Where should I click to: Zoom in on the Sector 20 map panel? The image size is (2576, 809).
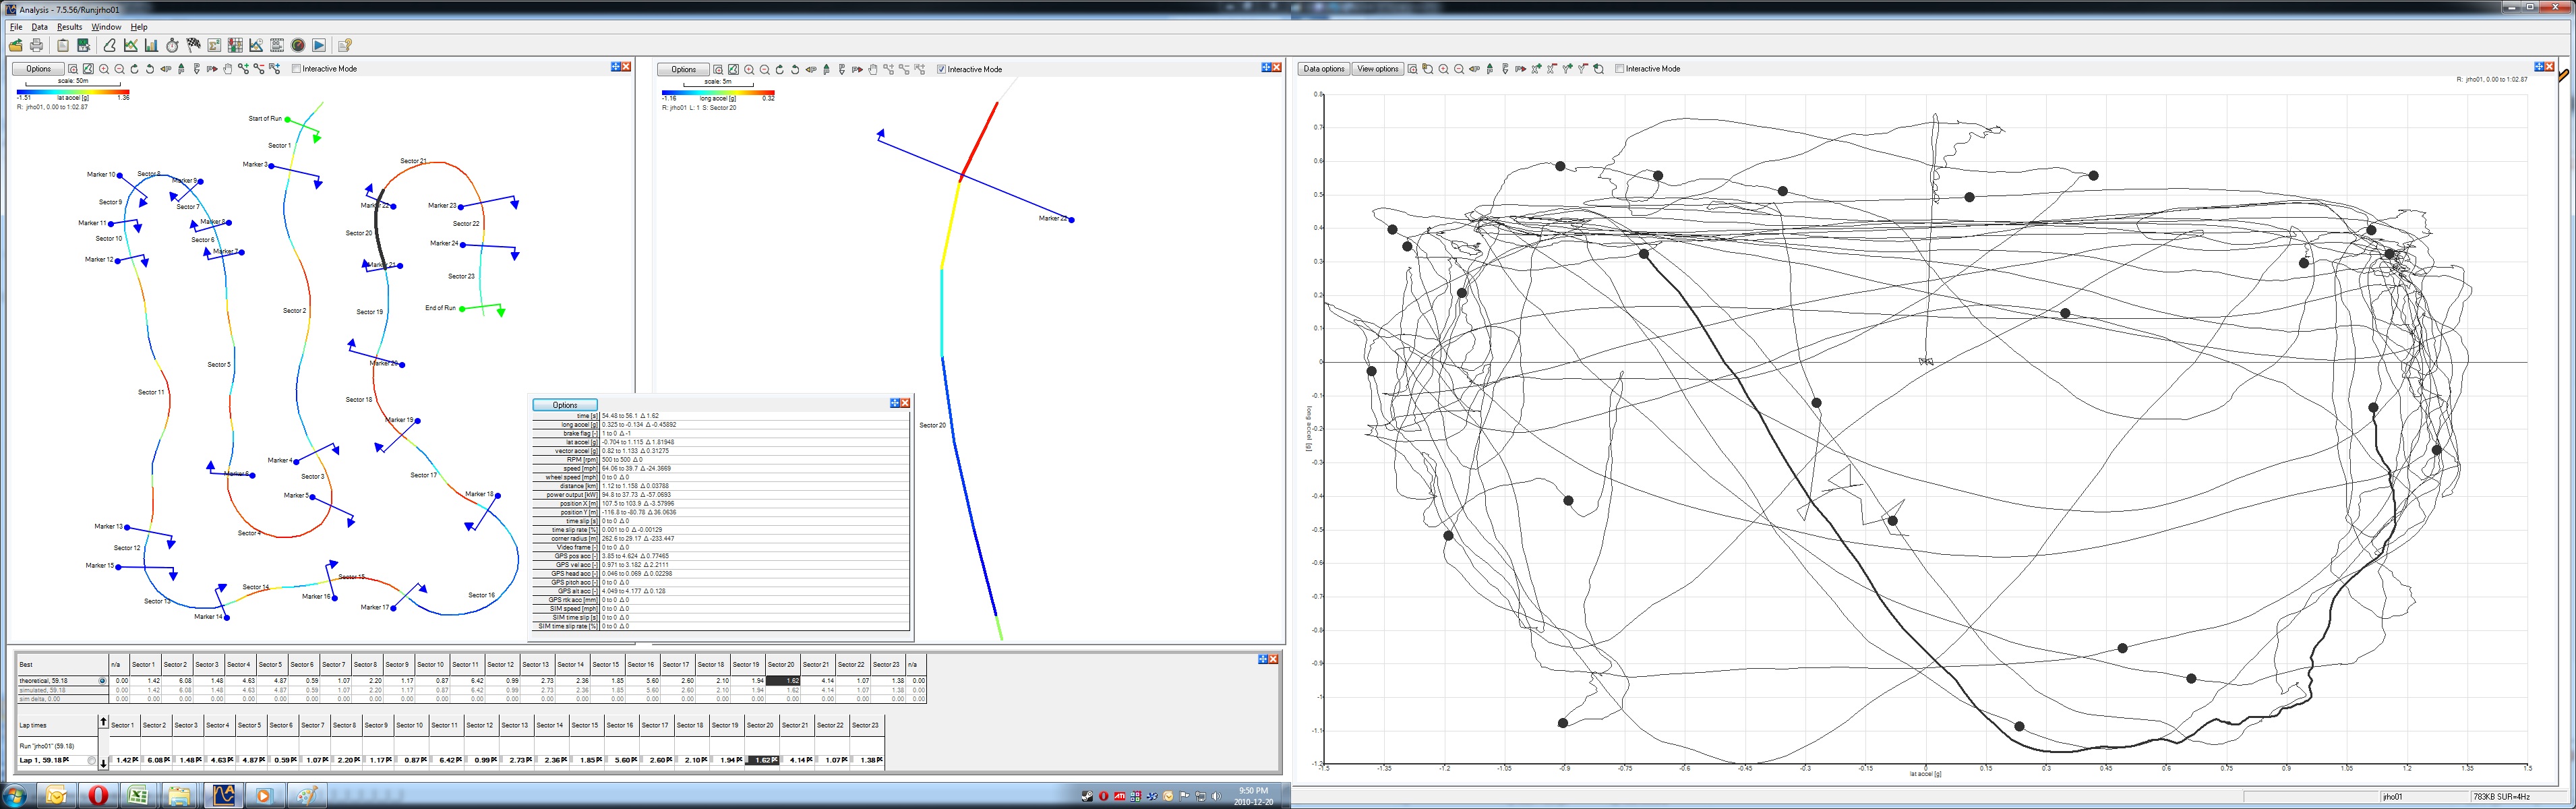[x=749, y=69]
